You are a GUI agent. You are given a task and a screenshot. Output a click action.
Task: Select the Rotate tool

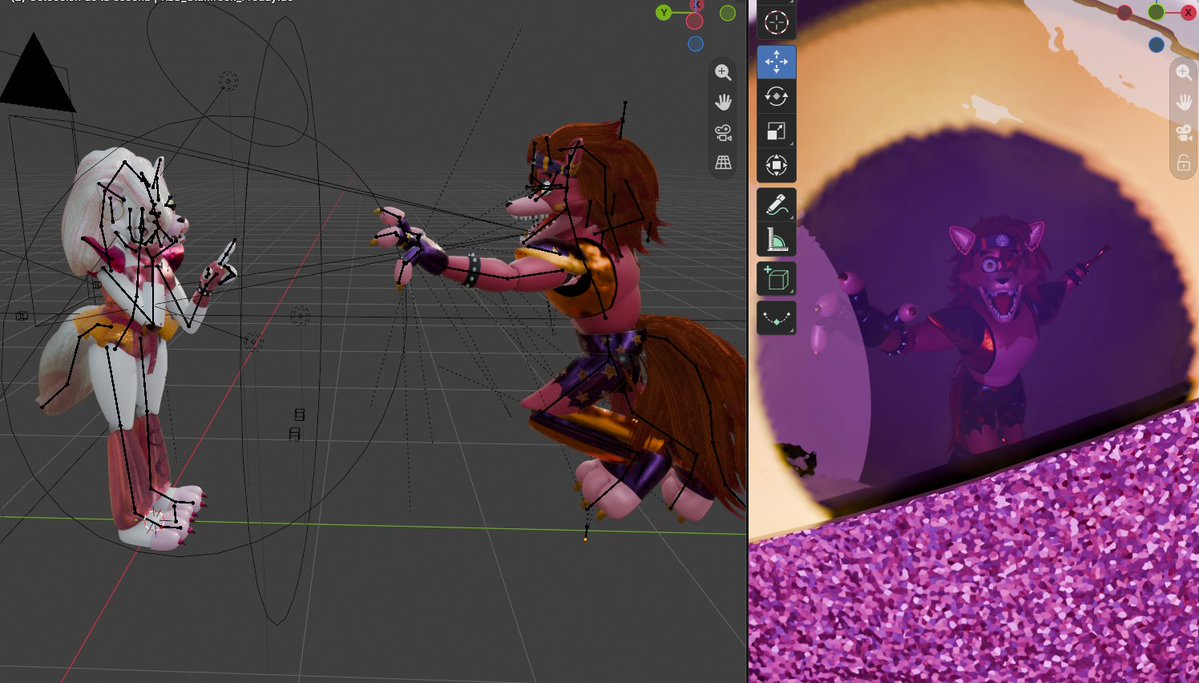coord(776,96)
